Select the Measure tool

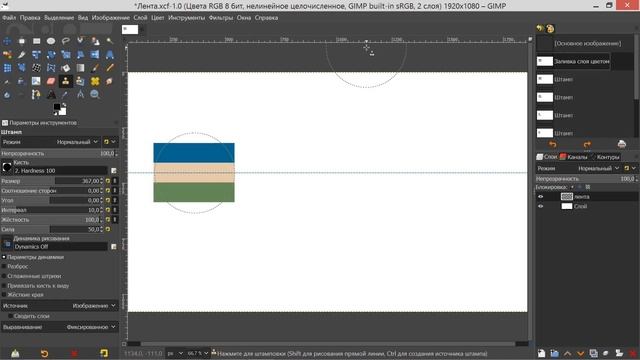pyautogui.click(x=80, y=95)
